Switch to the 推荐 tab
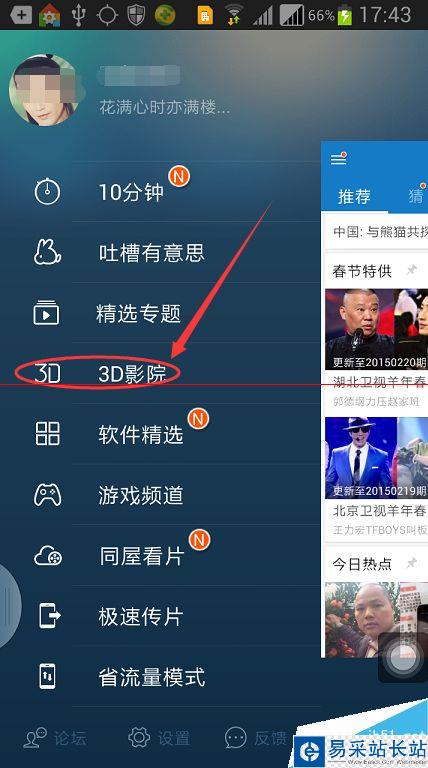 354,196
